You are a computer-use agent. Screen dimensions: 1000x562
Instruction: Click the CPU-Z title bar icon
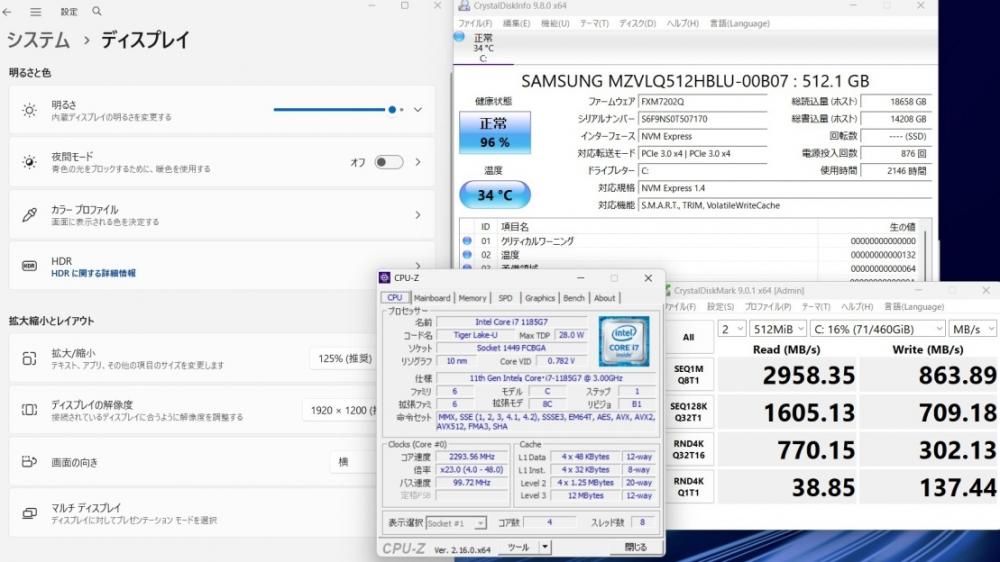pyautogui.click(x=384, y=277)
